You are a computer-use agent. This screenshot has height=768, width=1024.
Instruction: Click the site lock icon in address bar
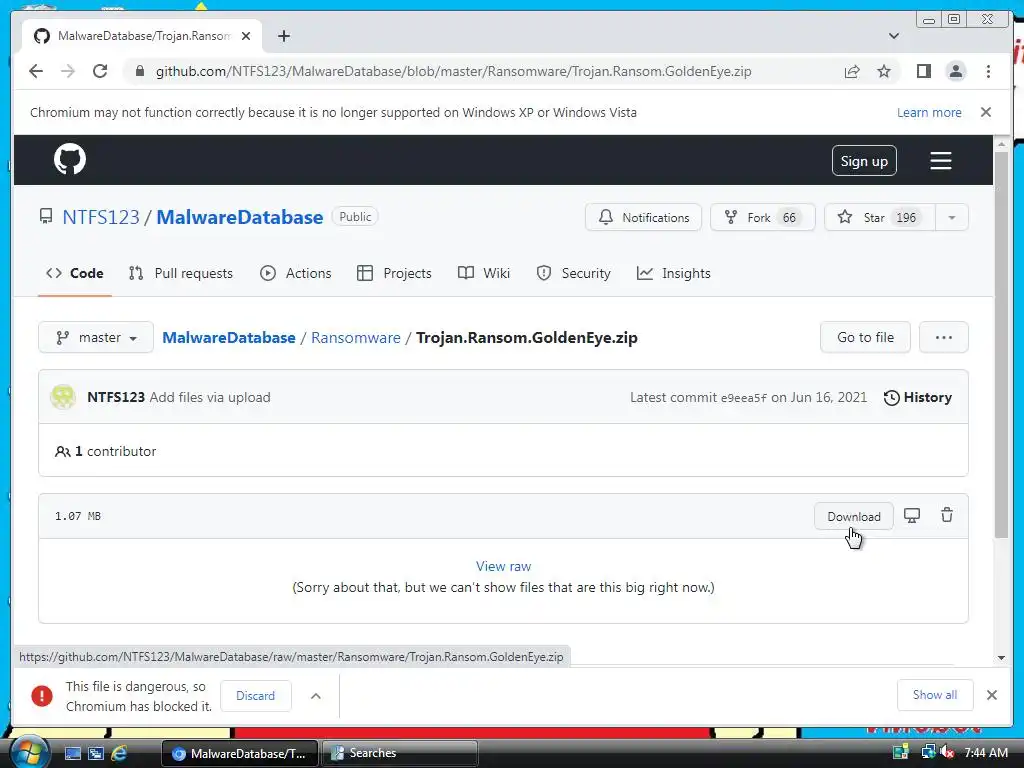coord(140,71)
